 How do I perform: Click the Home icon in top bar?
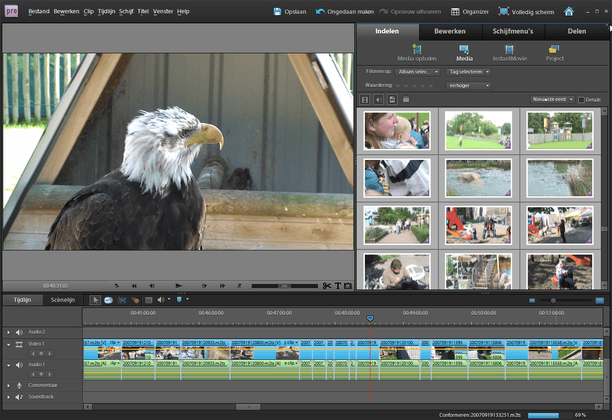[569, 11]
